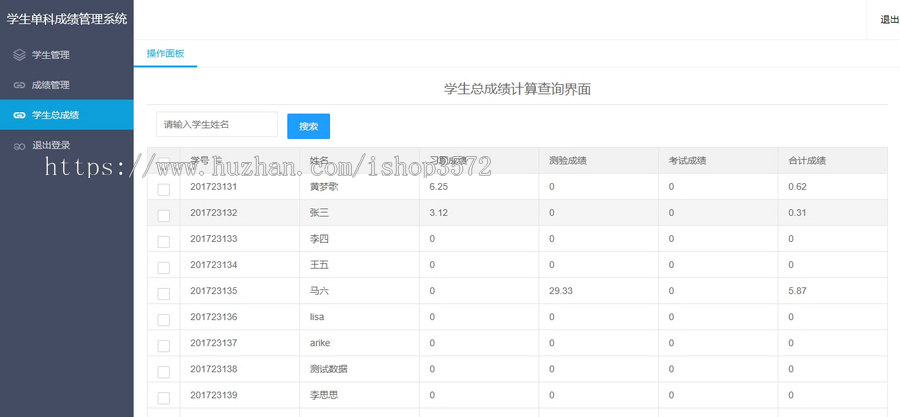The image size is (900, 417).
Task: Click the name 黄梦歌
Action: [x=324, y=186]
